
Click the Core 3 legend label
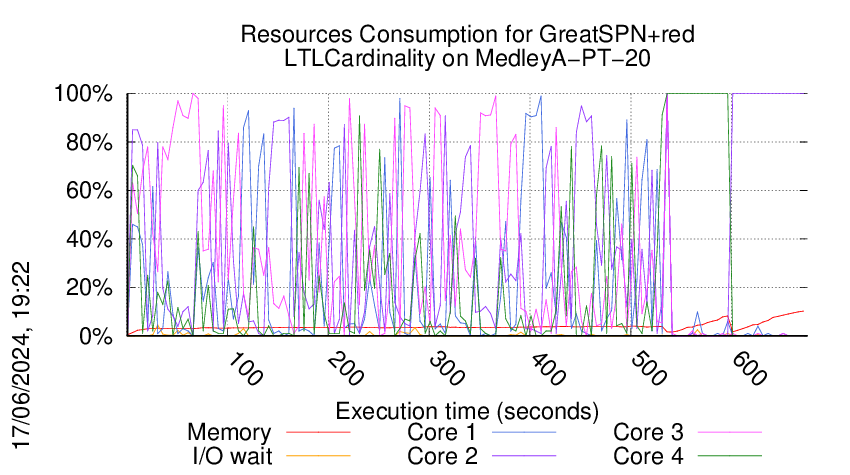[648, 433]
